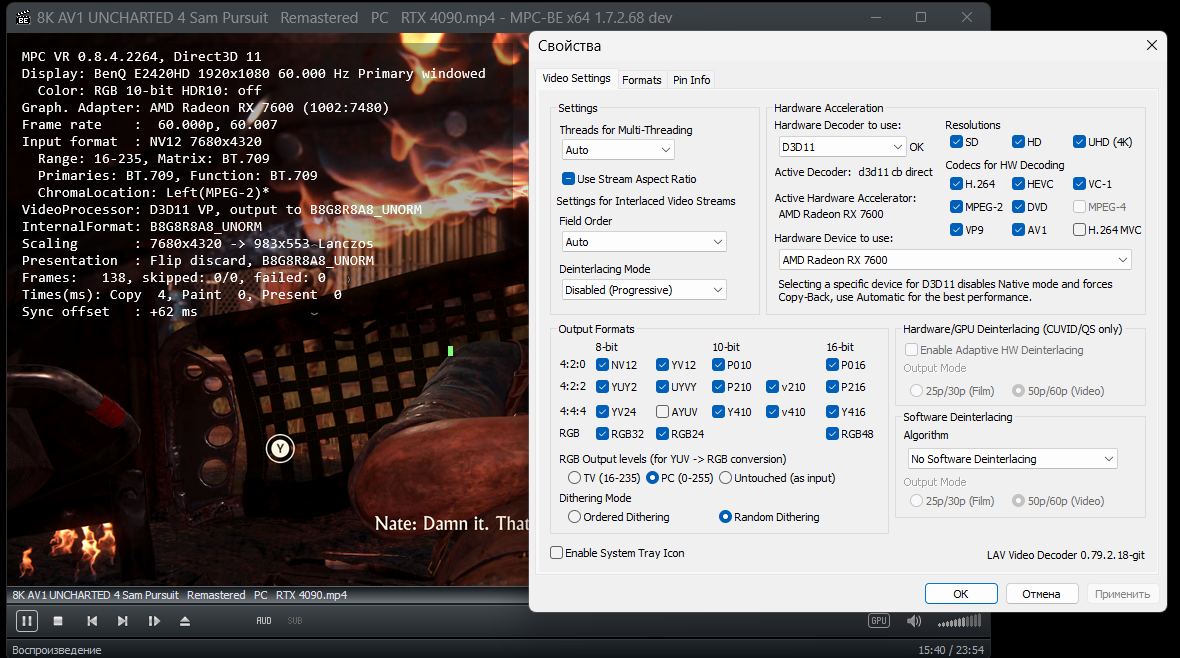Open the Field Order dropdown
This screenshot has width=1180, height=658.
click(644, 242)
